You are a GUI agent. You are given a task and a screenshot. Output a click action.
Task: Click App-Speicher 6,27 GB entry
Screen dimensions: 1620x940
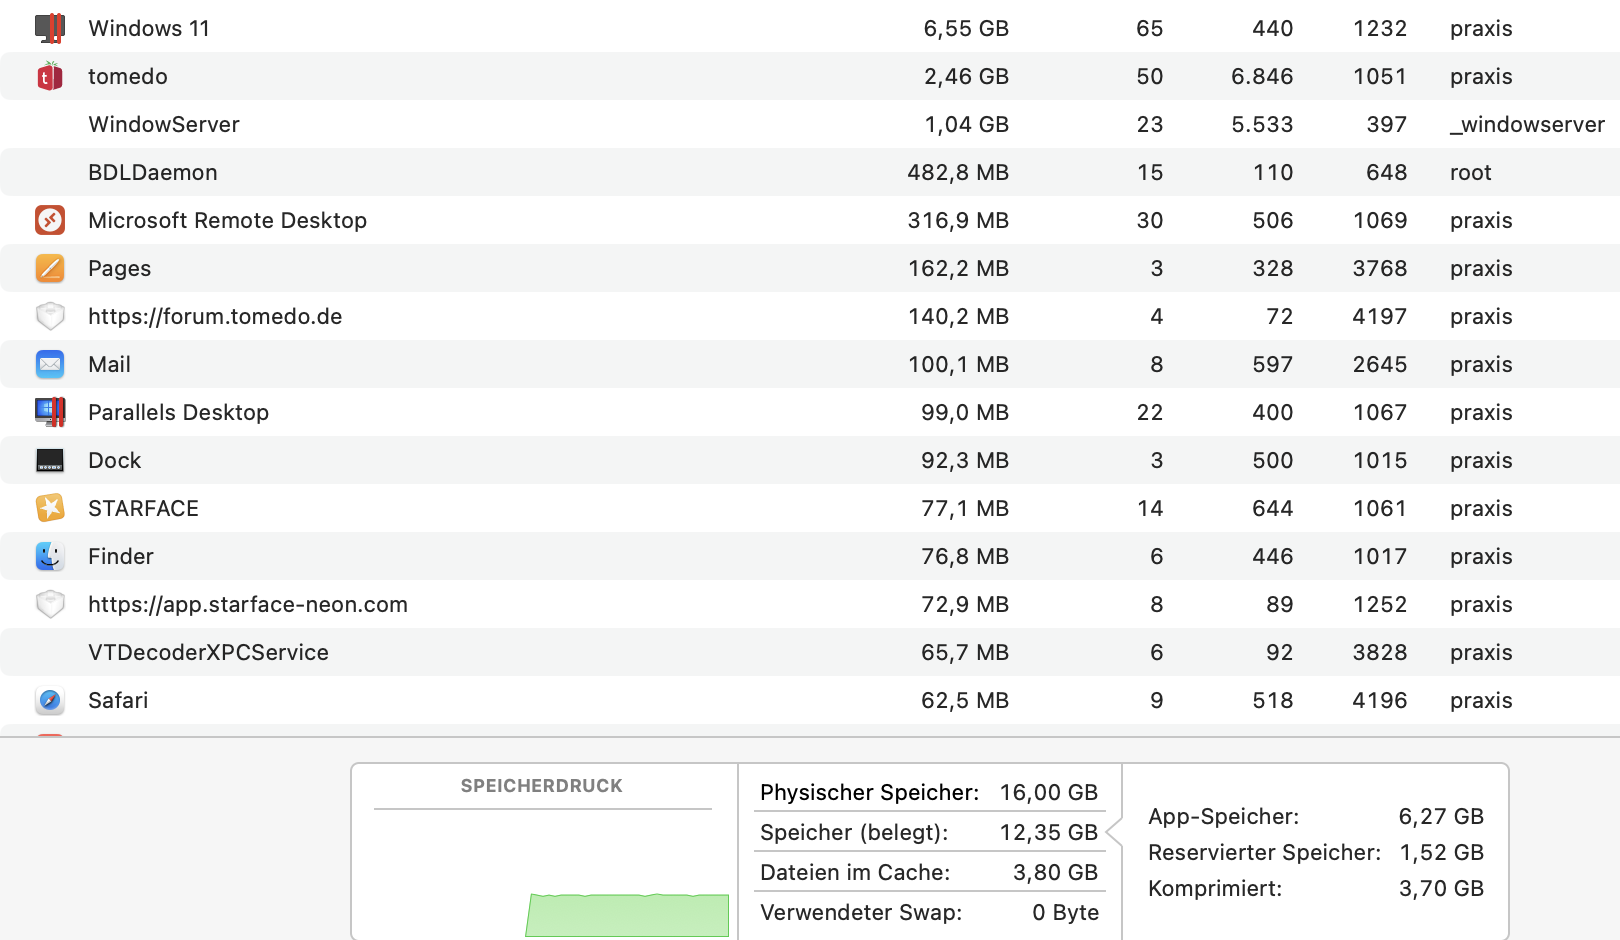tap(1316, 816)
